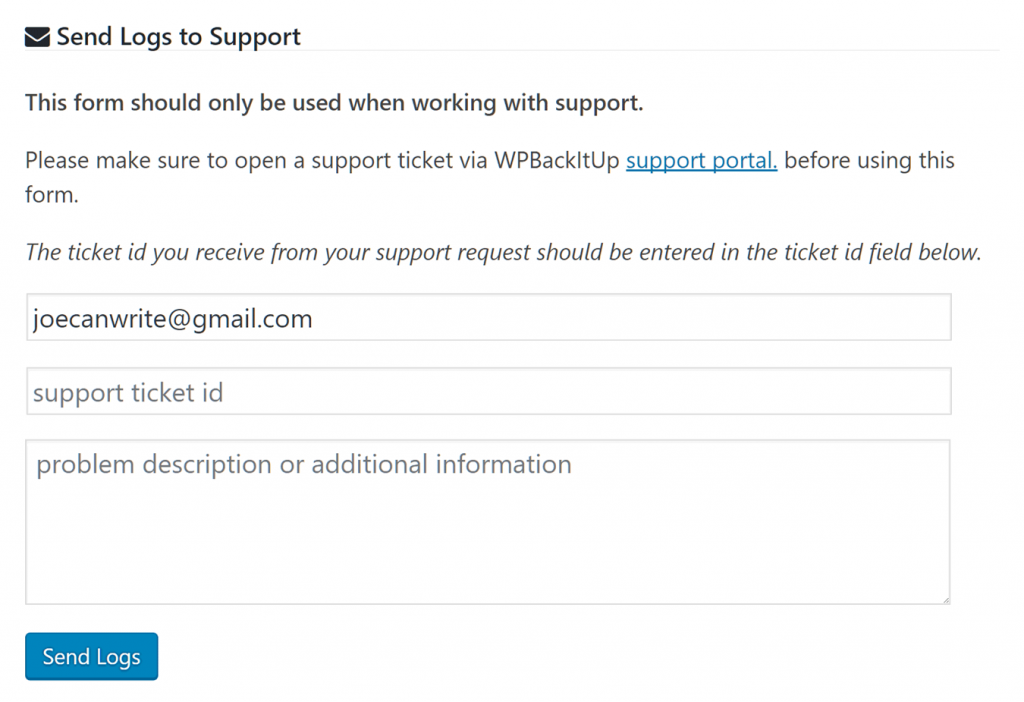Click the text area resize handle

pyautogui.click(x=945, y=599)
